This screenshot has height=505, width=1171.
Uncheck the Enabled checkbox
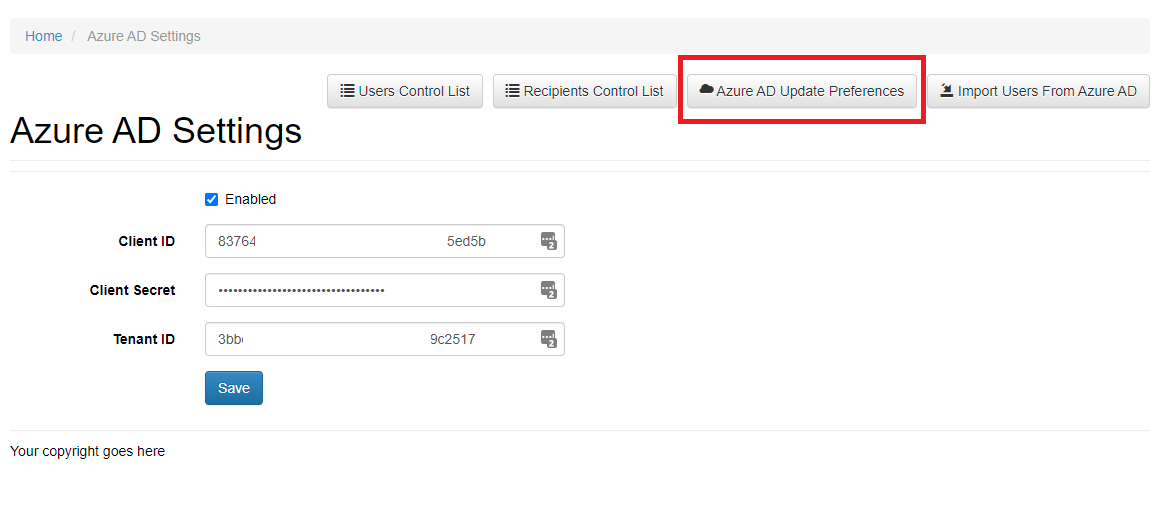click(x=211, y=199)
